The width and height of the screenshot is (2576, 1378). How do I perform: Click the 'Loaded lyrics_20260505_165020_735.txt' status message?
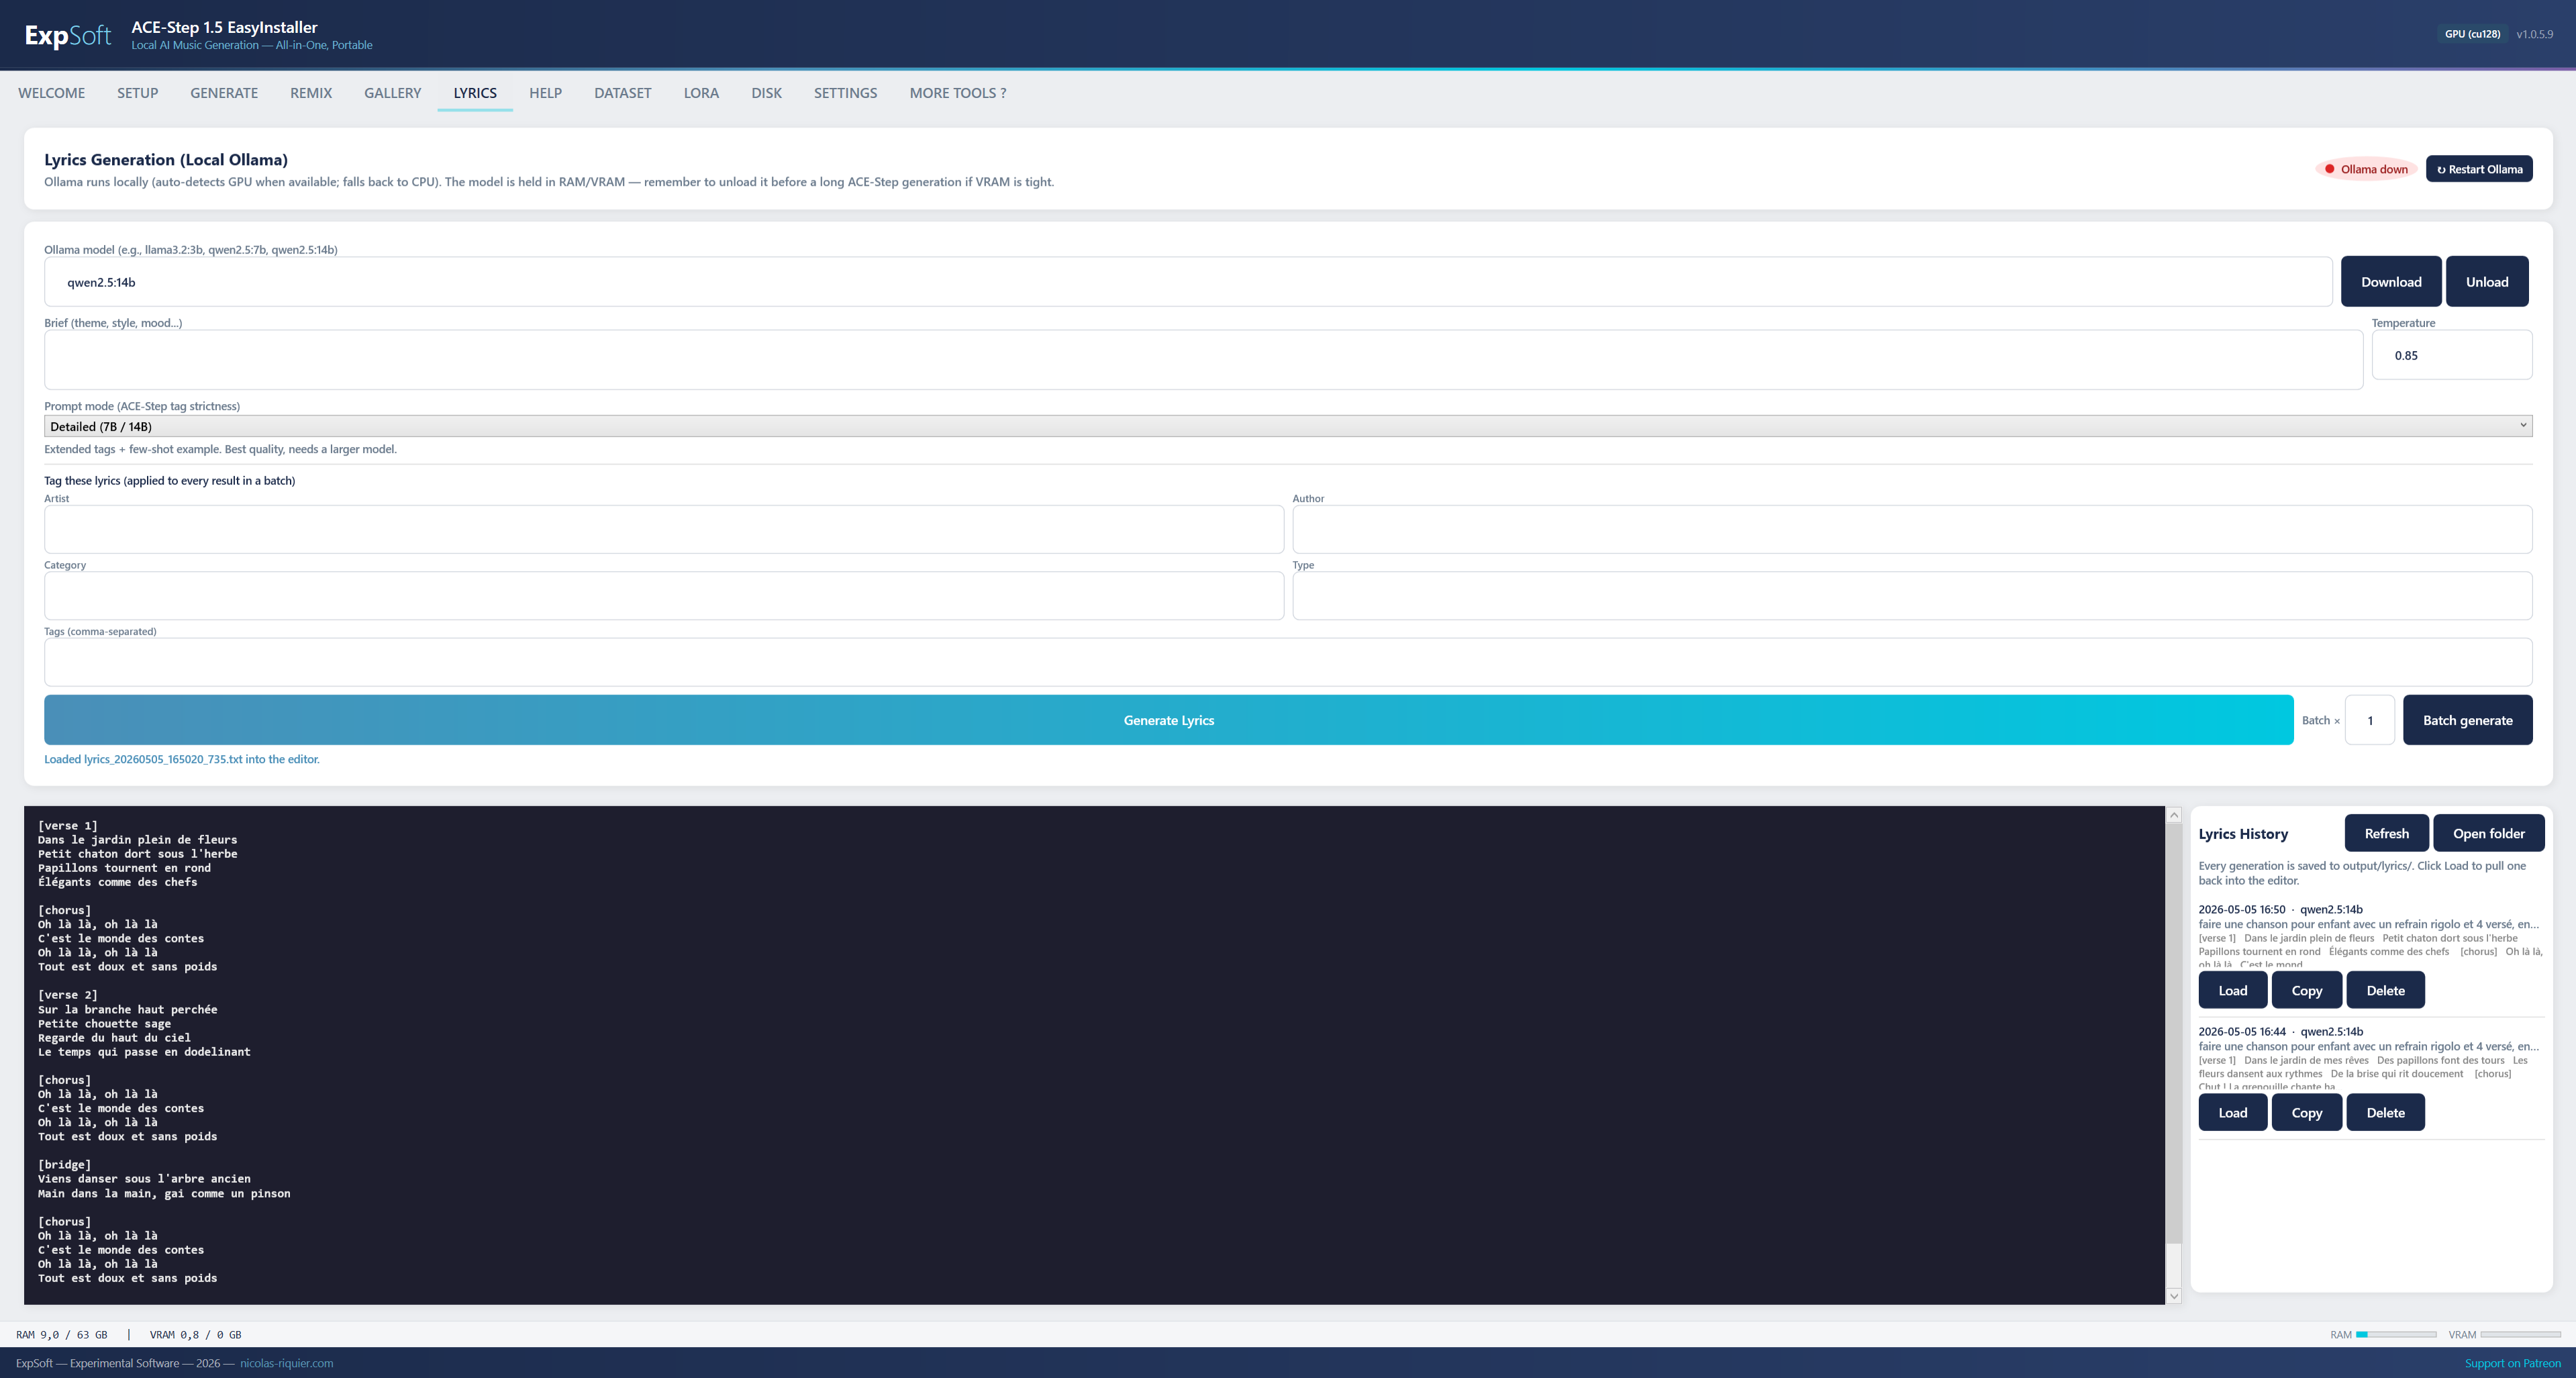182,759
